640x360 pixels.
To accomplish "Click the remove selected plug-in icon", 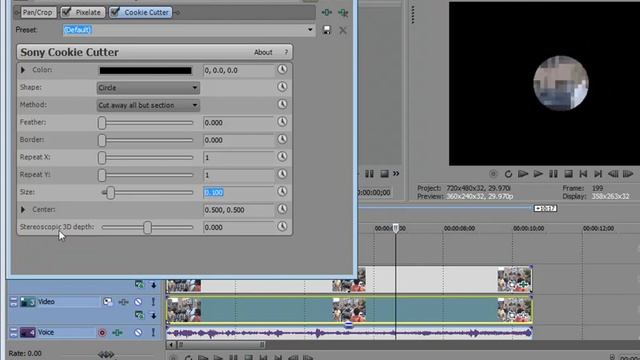I will [343, 13].
